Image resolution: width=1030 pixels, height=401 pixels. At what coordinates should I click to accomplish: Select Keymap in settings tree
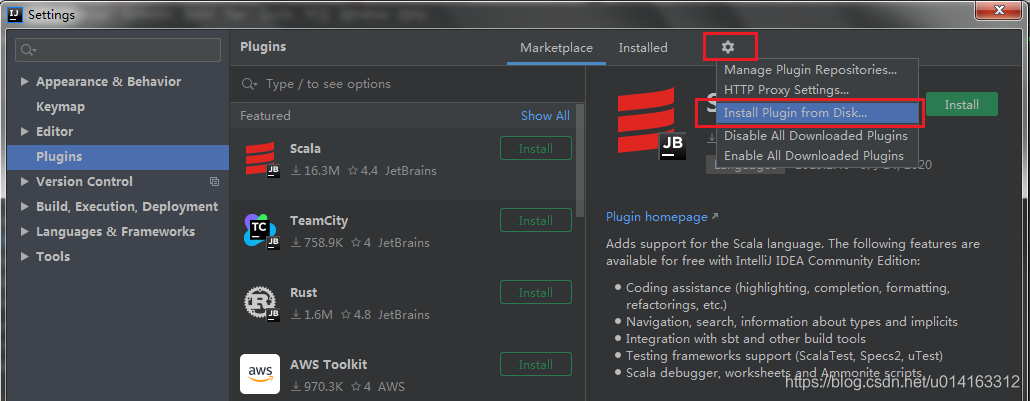(x=60, y=106)
